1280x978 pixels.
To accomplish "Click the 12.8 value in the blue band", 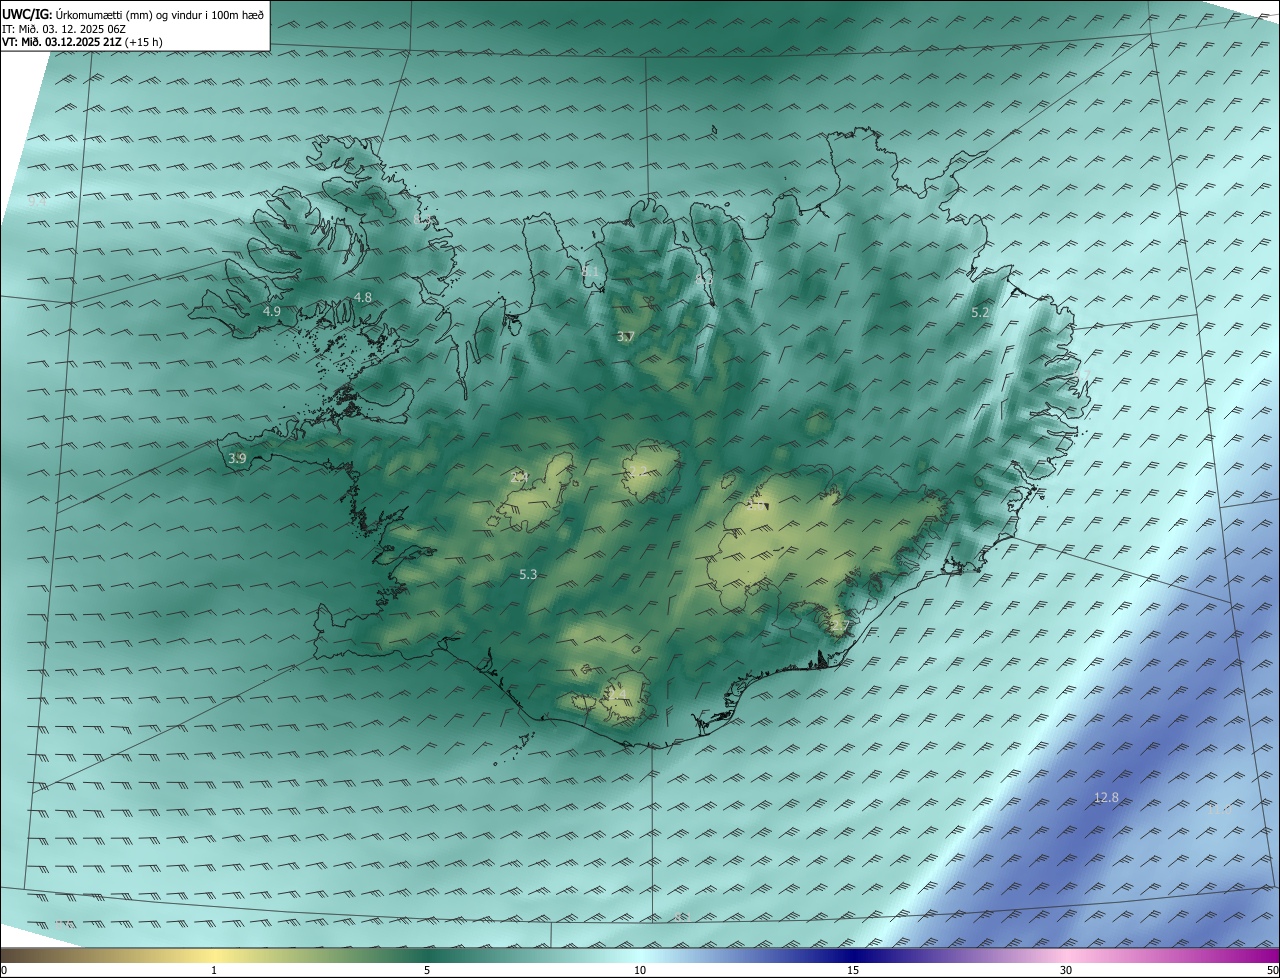I will [1106, 798].
